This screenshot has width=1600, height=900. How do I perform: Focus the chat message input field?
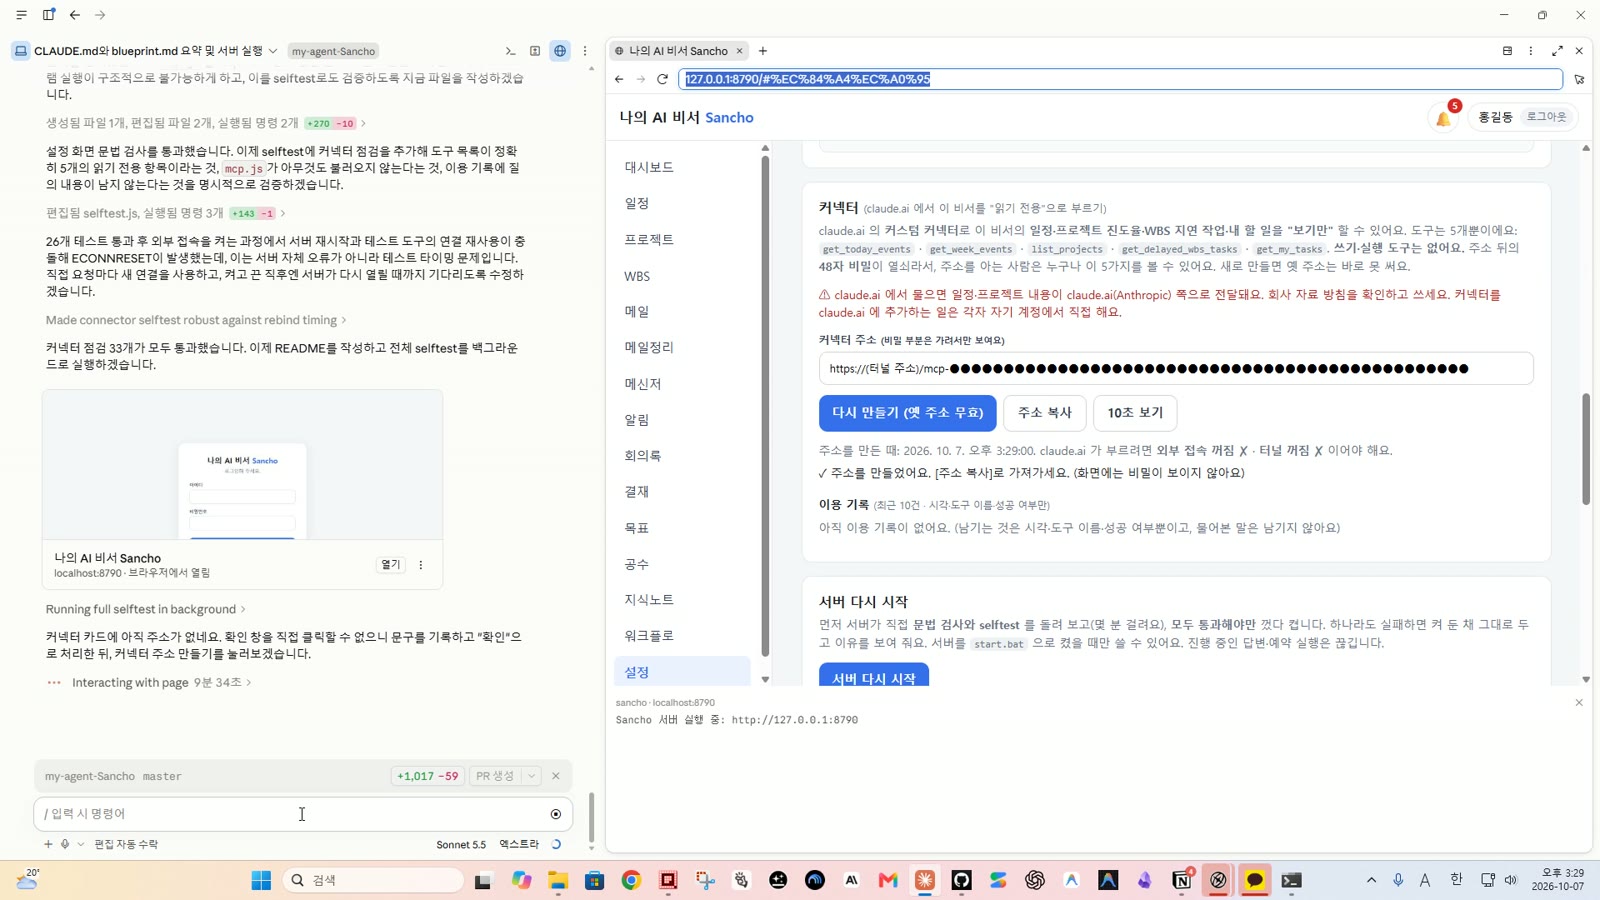pos(290,814)
